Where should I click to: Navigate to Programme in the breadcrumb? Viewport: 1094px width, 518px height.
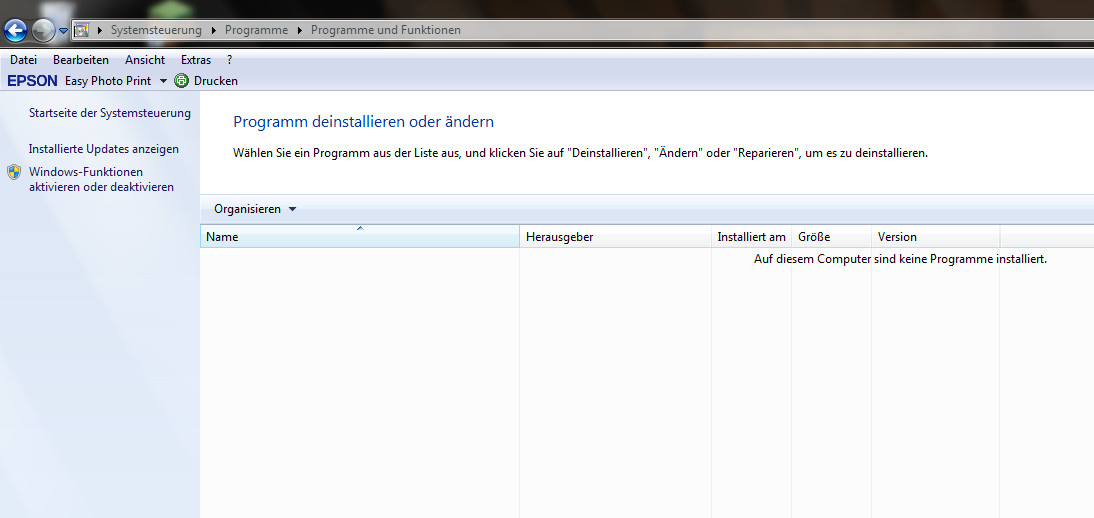[x=256, y=30]
